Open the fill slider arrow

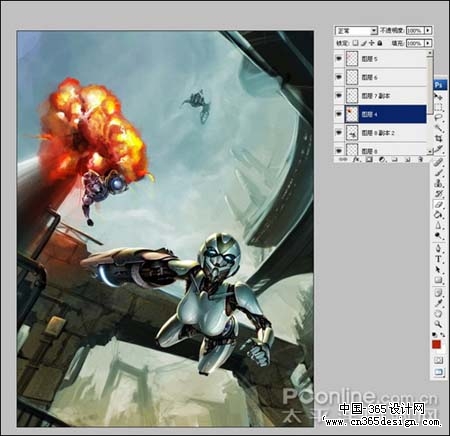tap(428, 43)
